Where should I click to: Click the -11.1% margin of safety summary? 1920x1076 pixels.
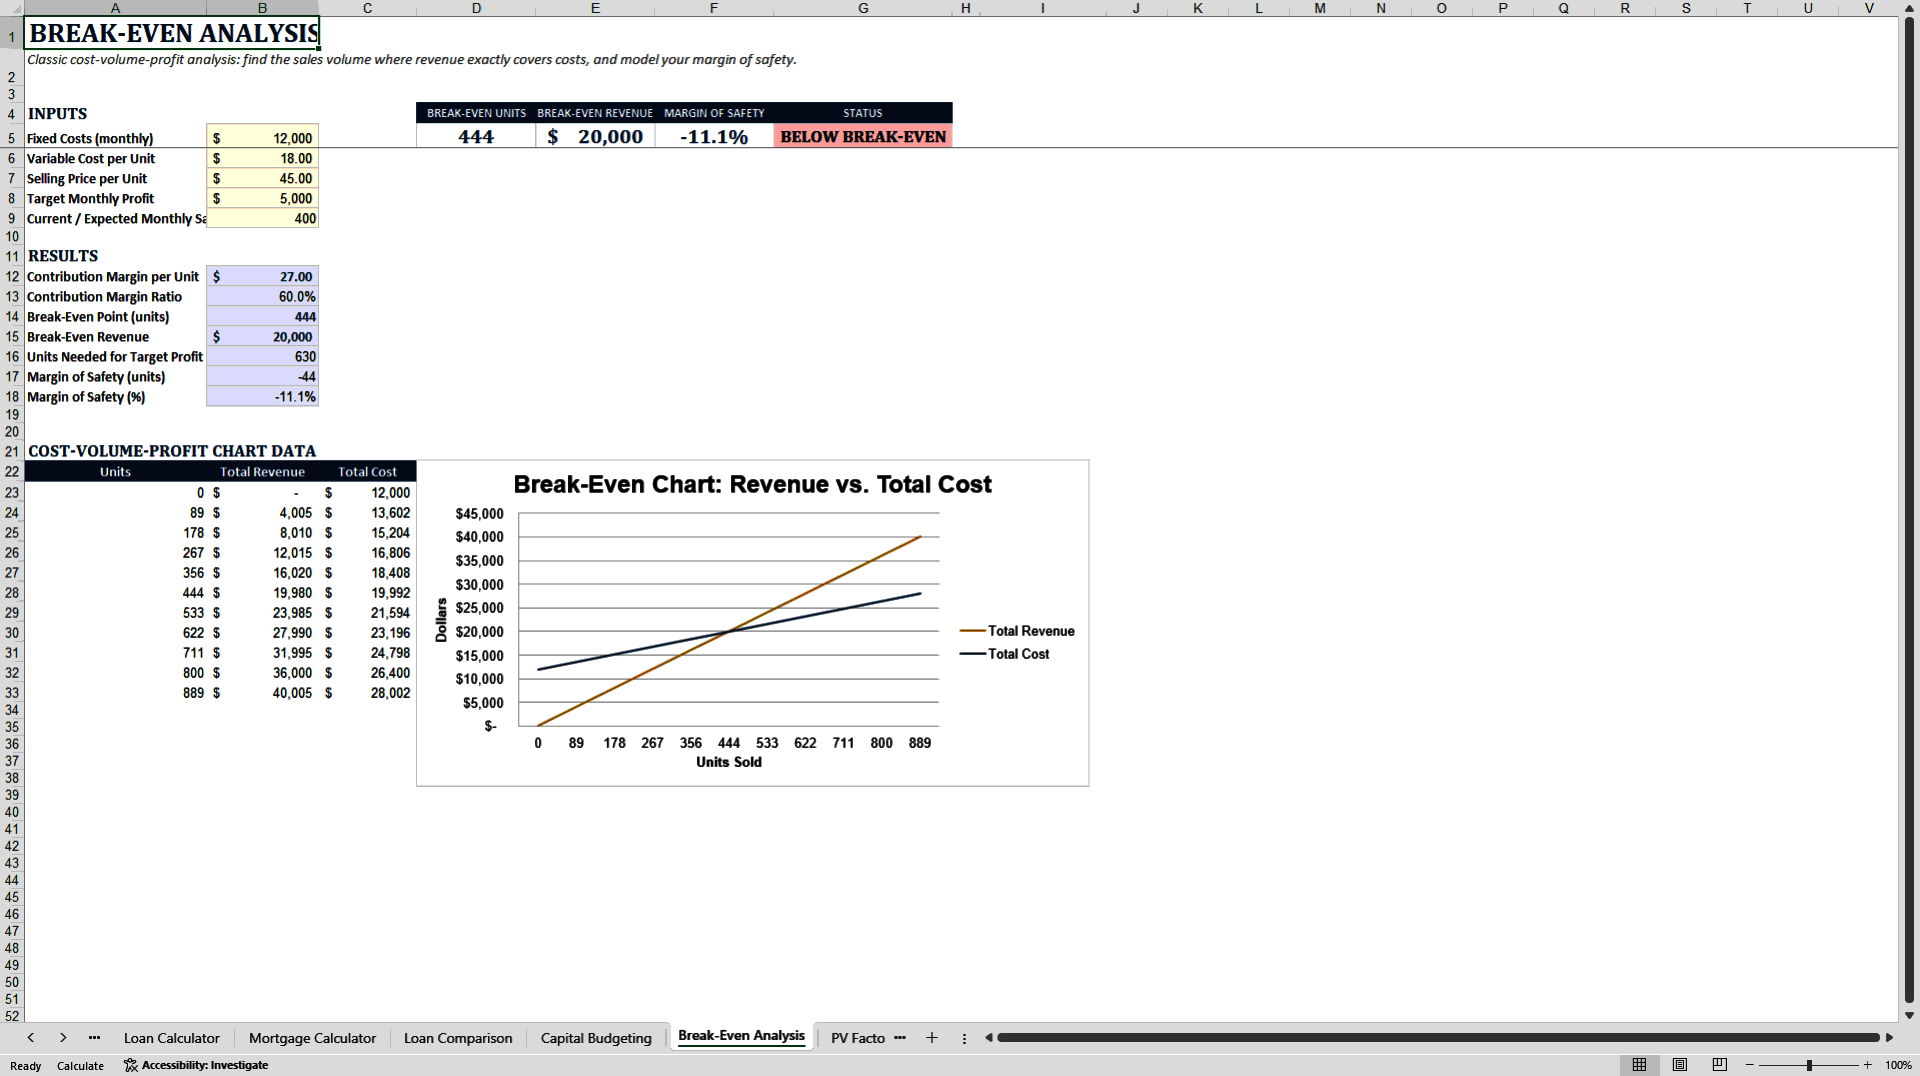pyautogui.click(x=714, y=137)
